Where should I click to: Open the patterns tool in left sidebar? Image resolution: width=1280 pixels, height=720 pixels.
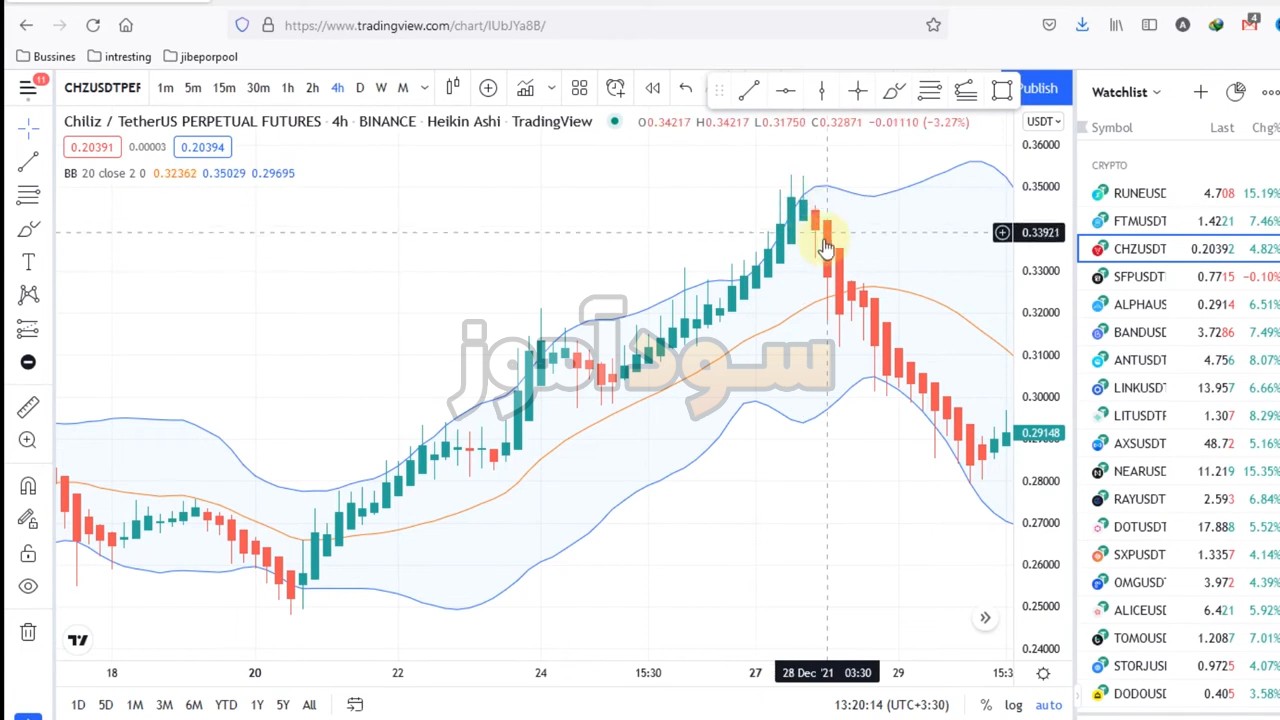coord(28,295)
